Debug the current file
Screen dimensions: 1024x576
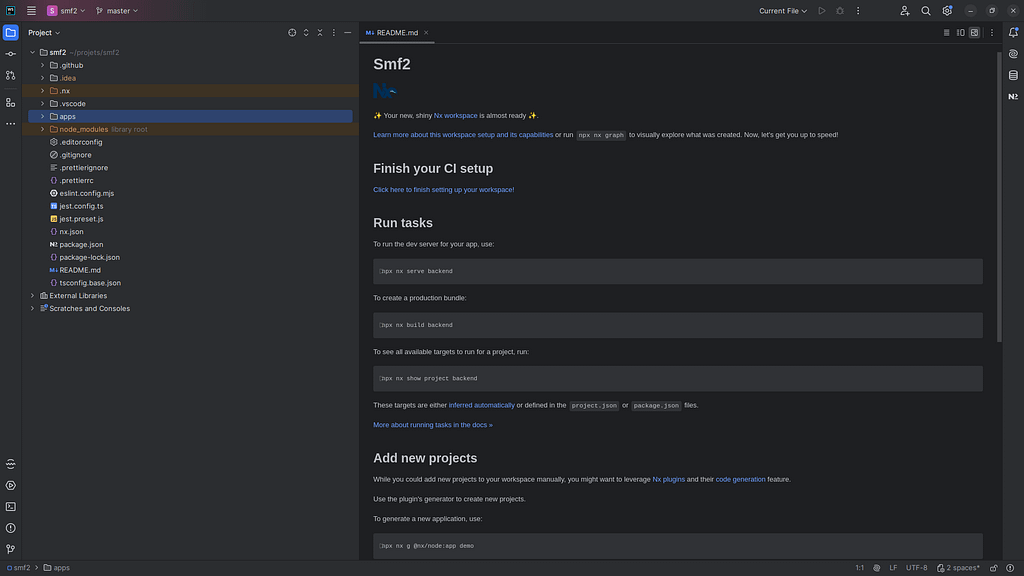[840, 11]
